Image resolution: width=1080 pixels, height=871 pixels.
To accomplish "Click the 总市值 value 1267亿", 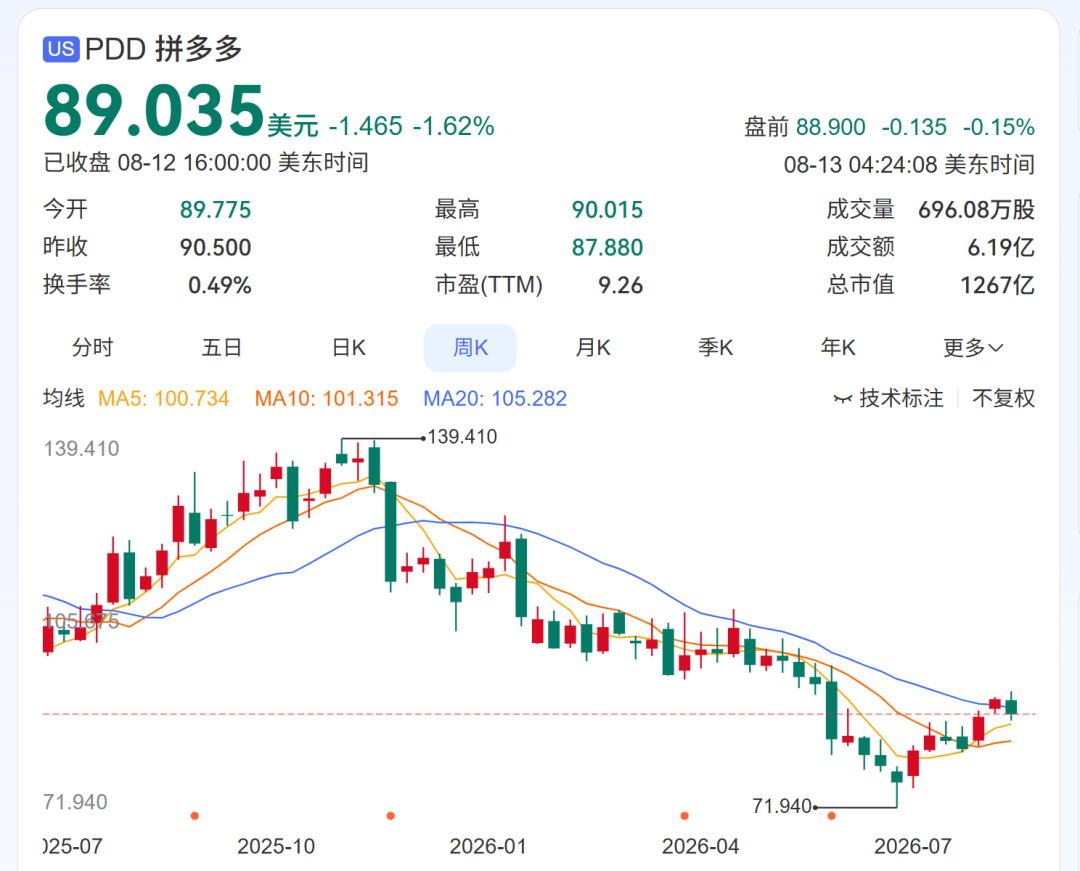I will [997, 285].
